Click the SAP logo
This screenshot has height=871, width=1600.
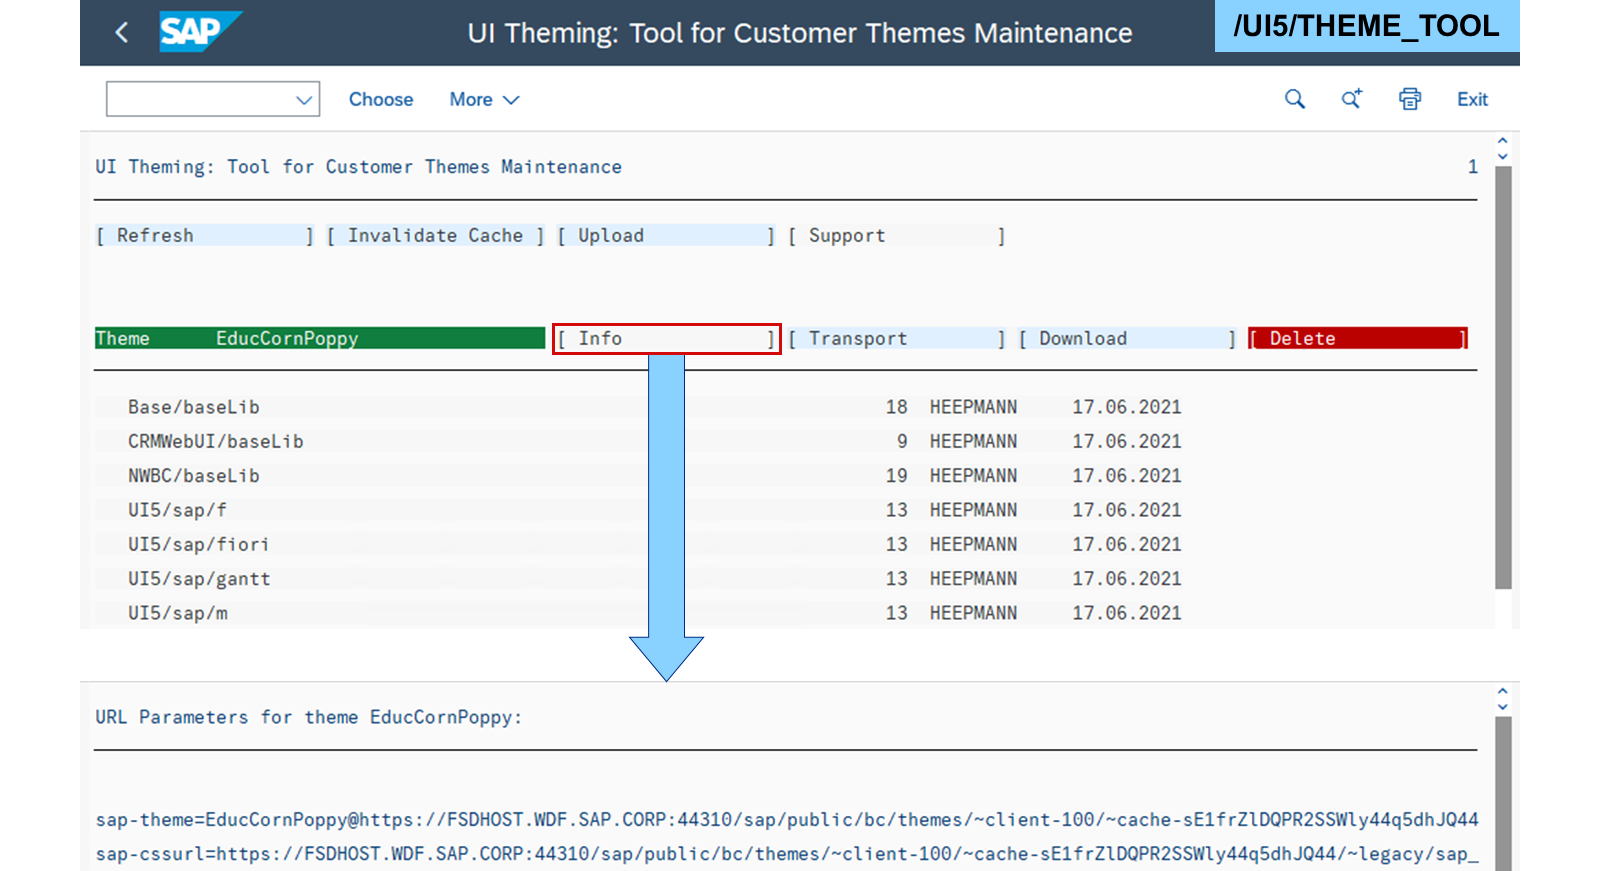(200, 31)
